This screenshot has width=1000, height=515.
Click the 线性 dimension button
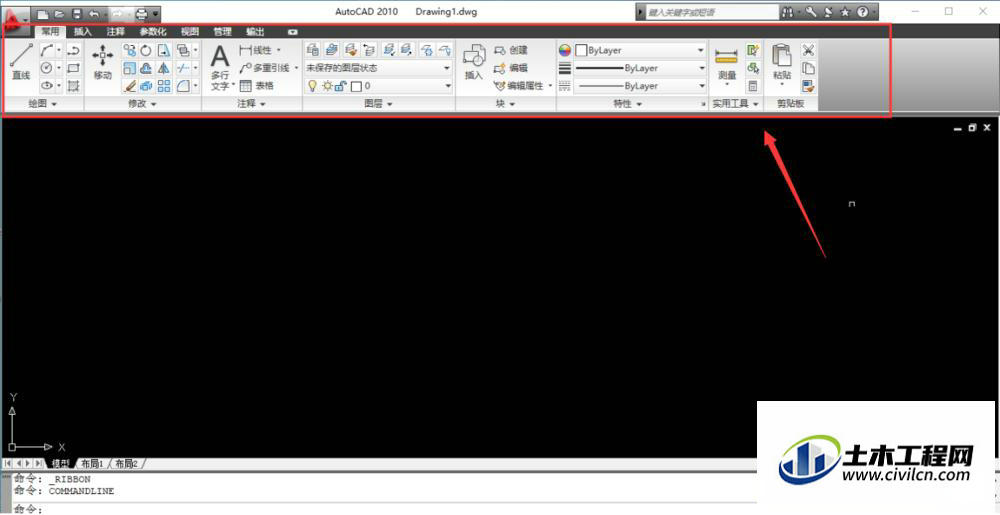[x=260, y=50]
